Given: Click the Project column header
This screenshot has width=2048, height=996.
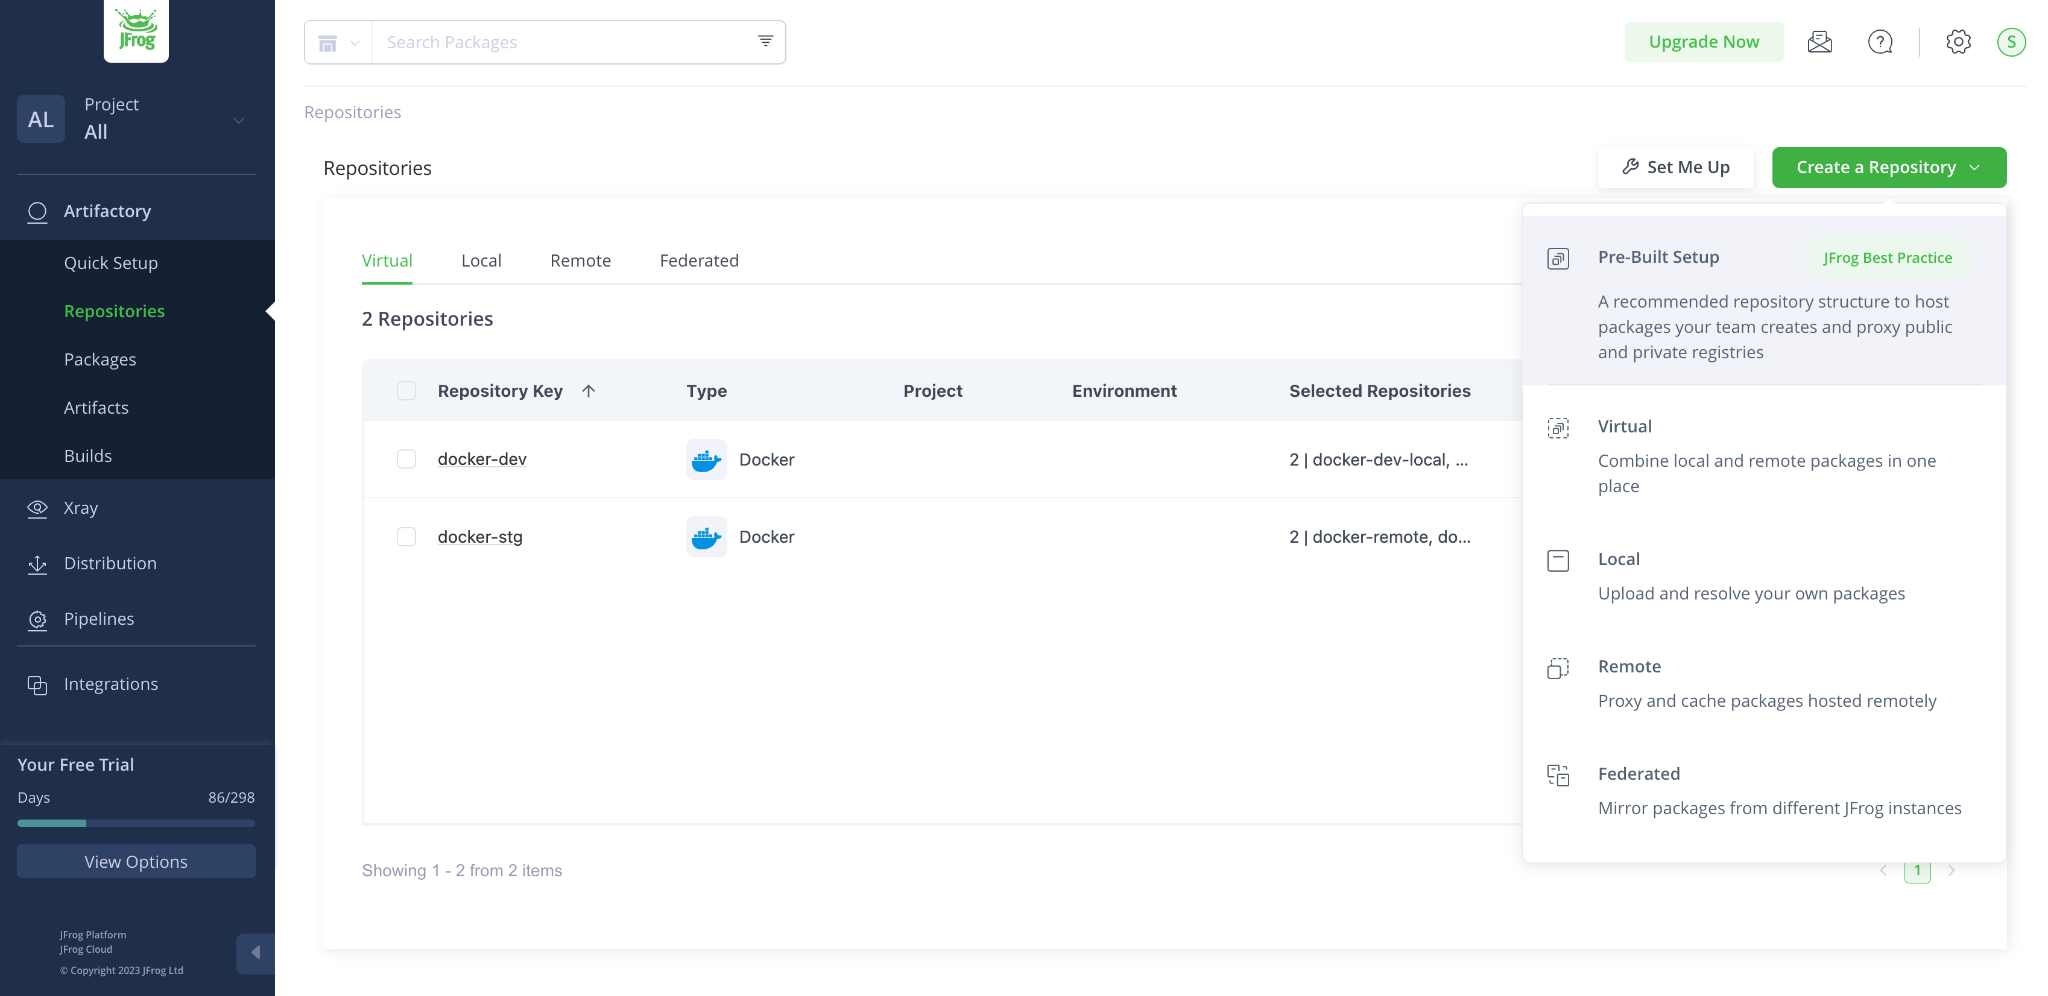Looking at the screenshot, I should coord(932,391).
